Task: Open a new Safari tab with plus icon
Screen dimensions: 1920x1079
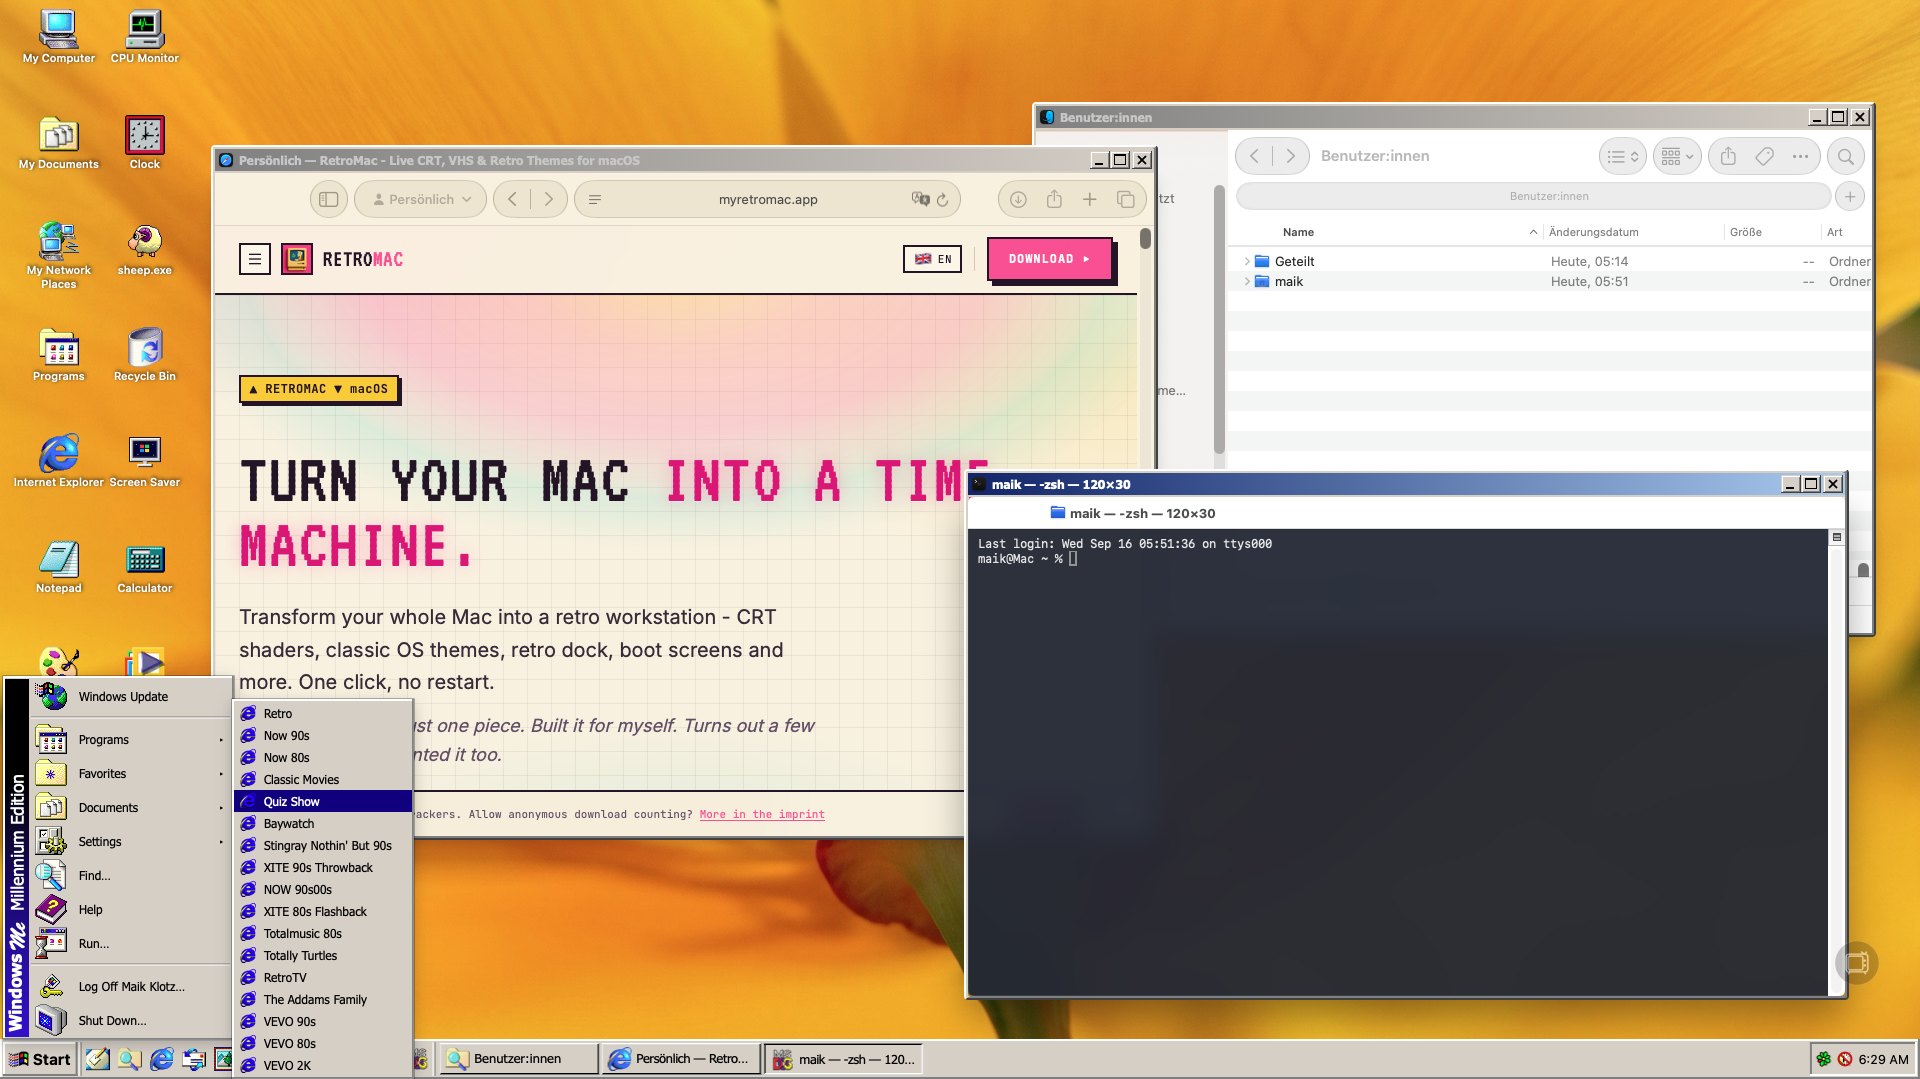Action: pyautogui.click(x=1090, y=199)
